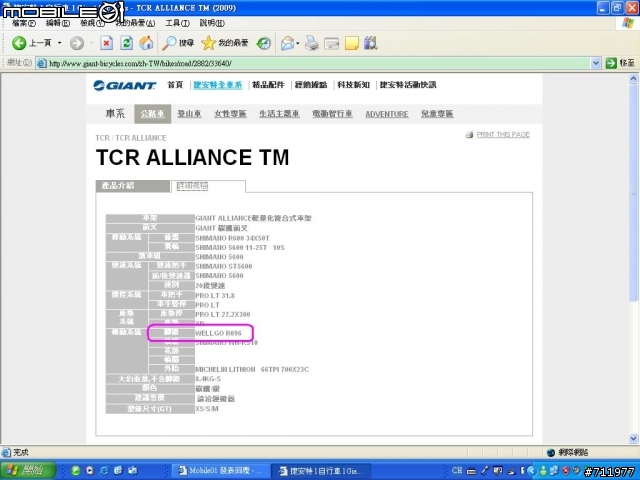
Task: Open the Mail button dropdown arrow
Action: click(x=298, y=43)
